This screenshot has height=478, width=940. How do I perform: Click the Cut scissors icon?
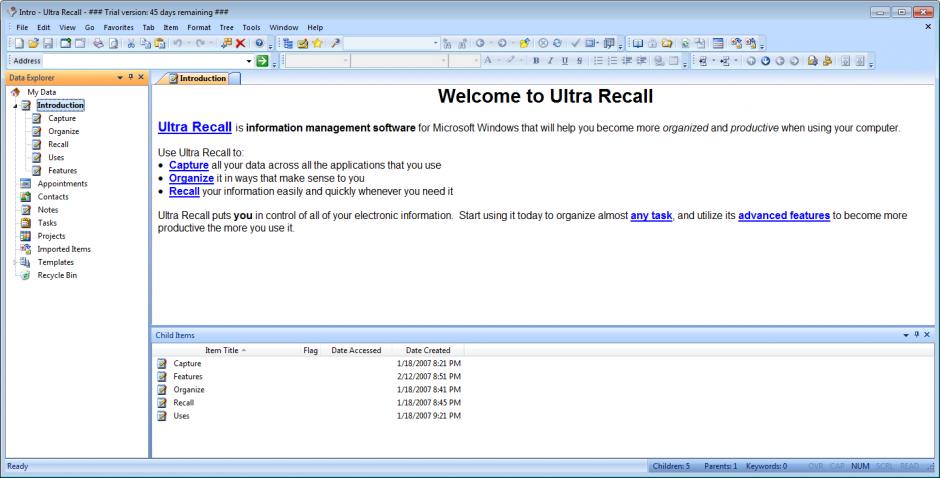131,43
